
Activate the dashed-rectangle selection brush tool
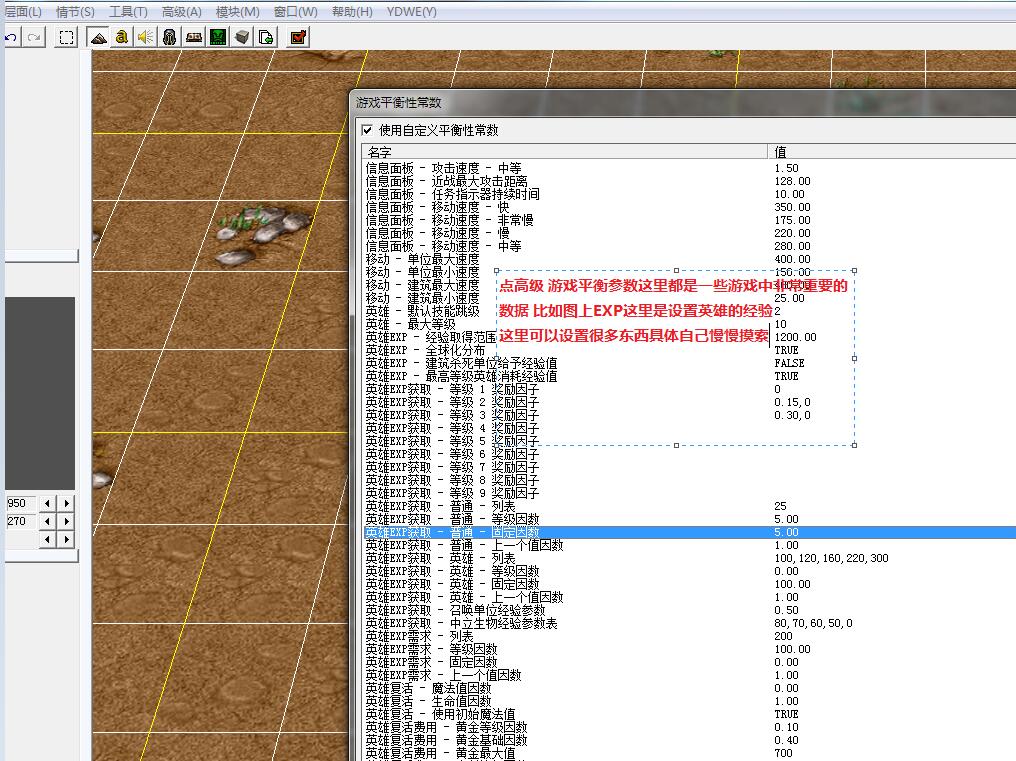[x=66, y=37]
